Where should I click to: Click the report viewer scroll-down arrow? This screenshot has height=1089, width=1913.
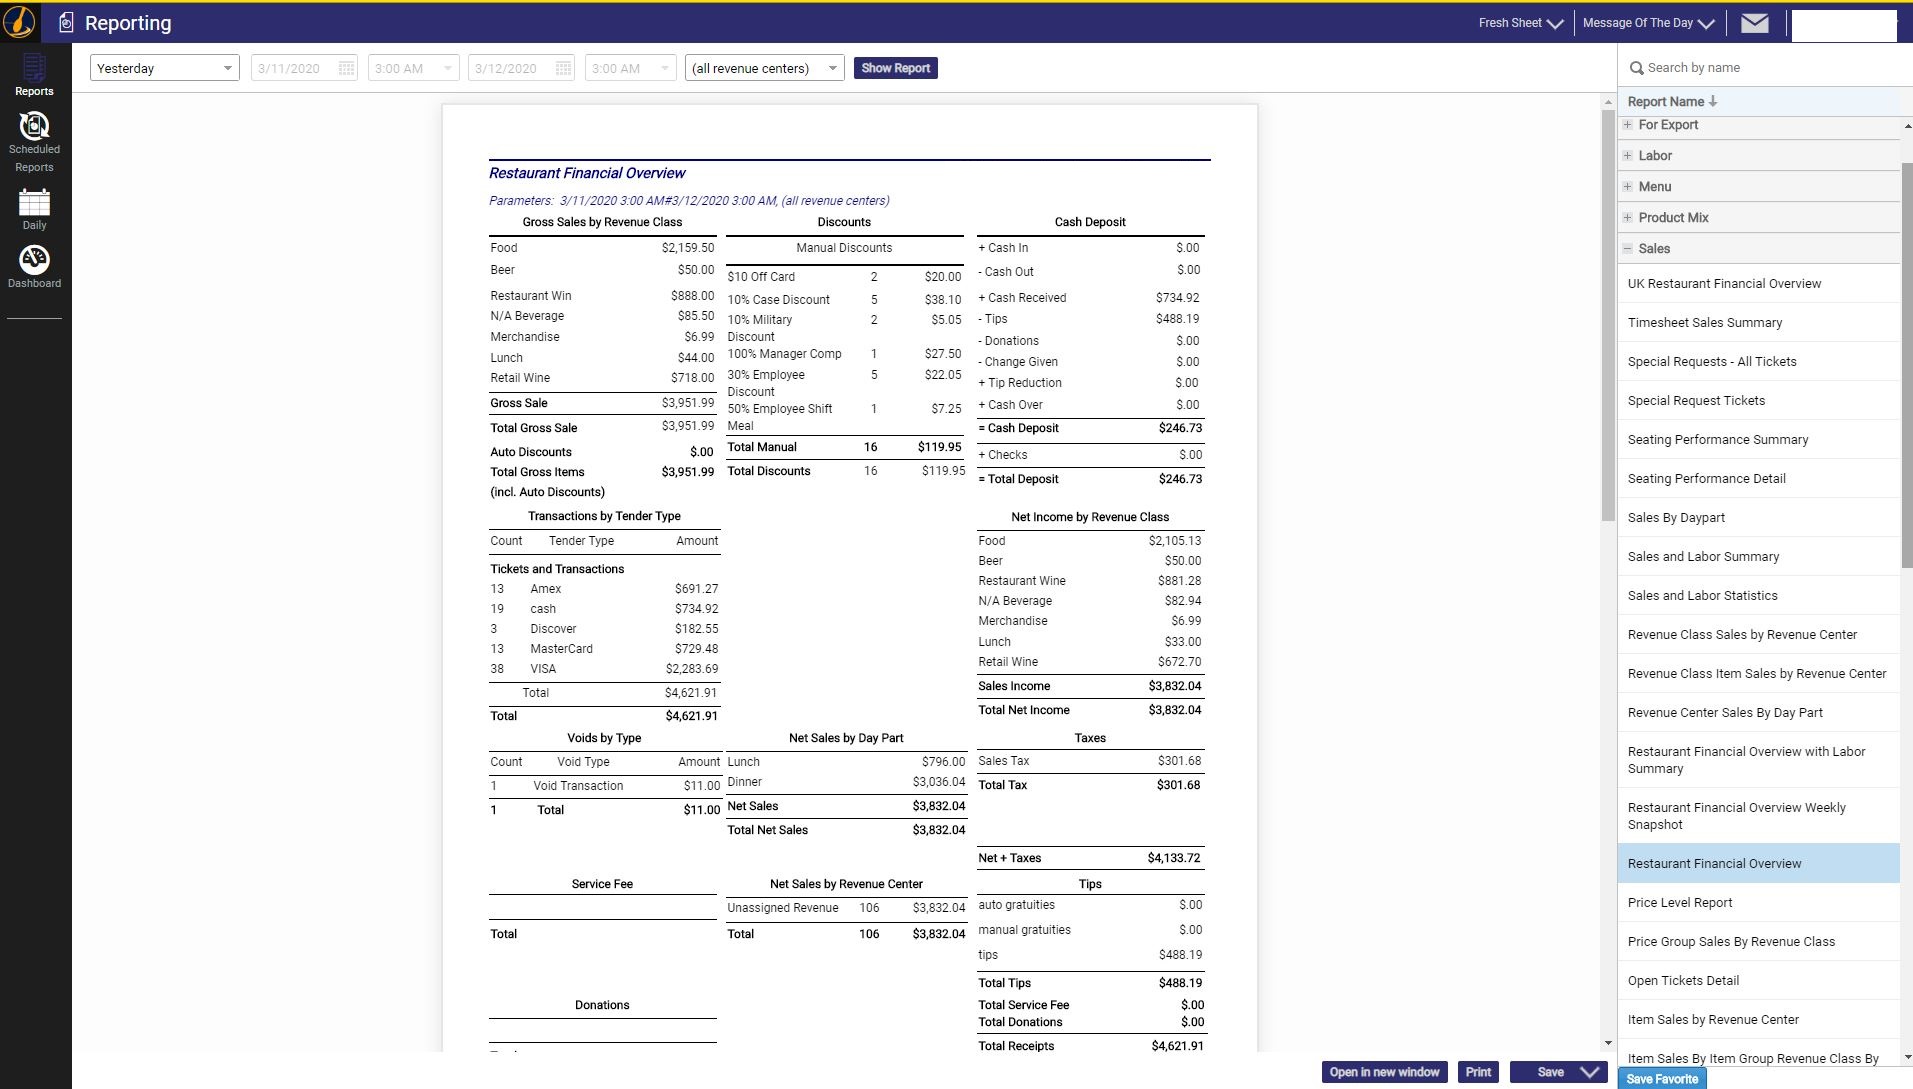pyautogui.click(x=1608, y=1044)
